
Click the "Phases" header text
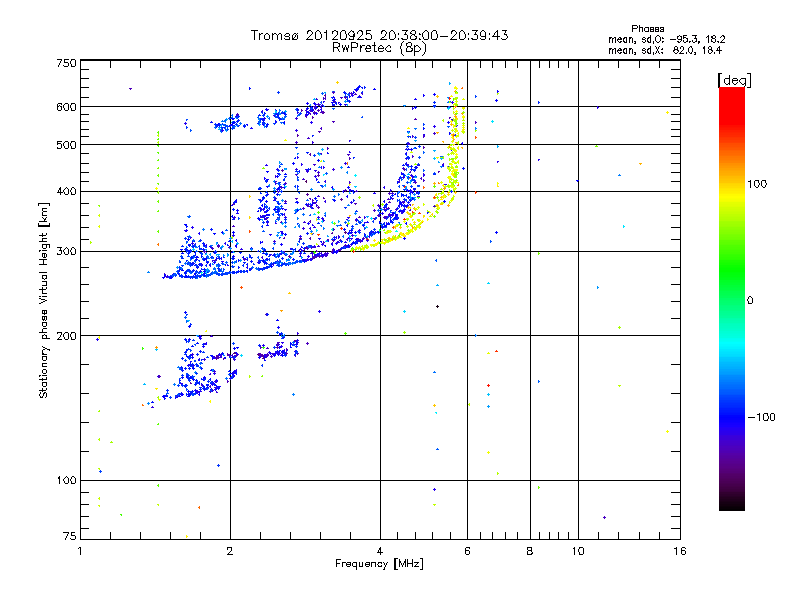647,29
